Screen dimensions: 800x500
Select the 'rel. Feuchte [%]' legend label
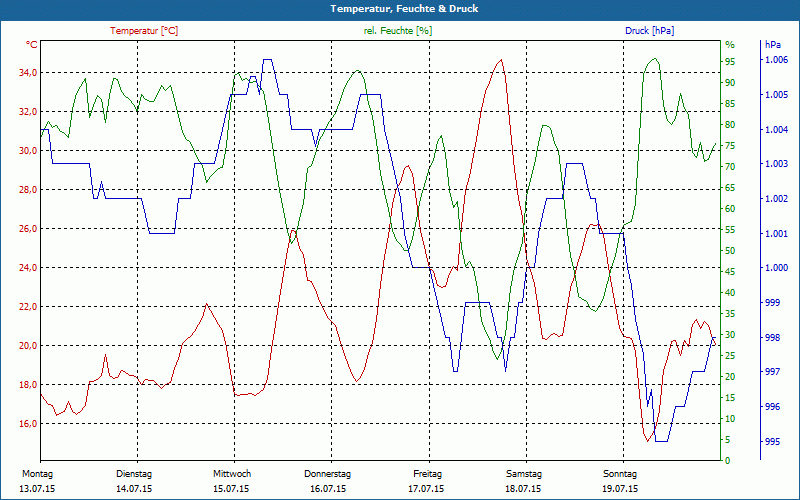point(398,31)
